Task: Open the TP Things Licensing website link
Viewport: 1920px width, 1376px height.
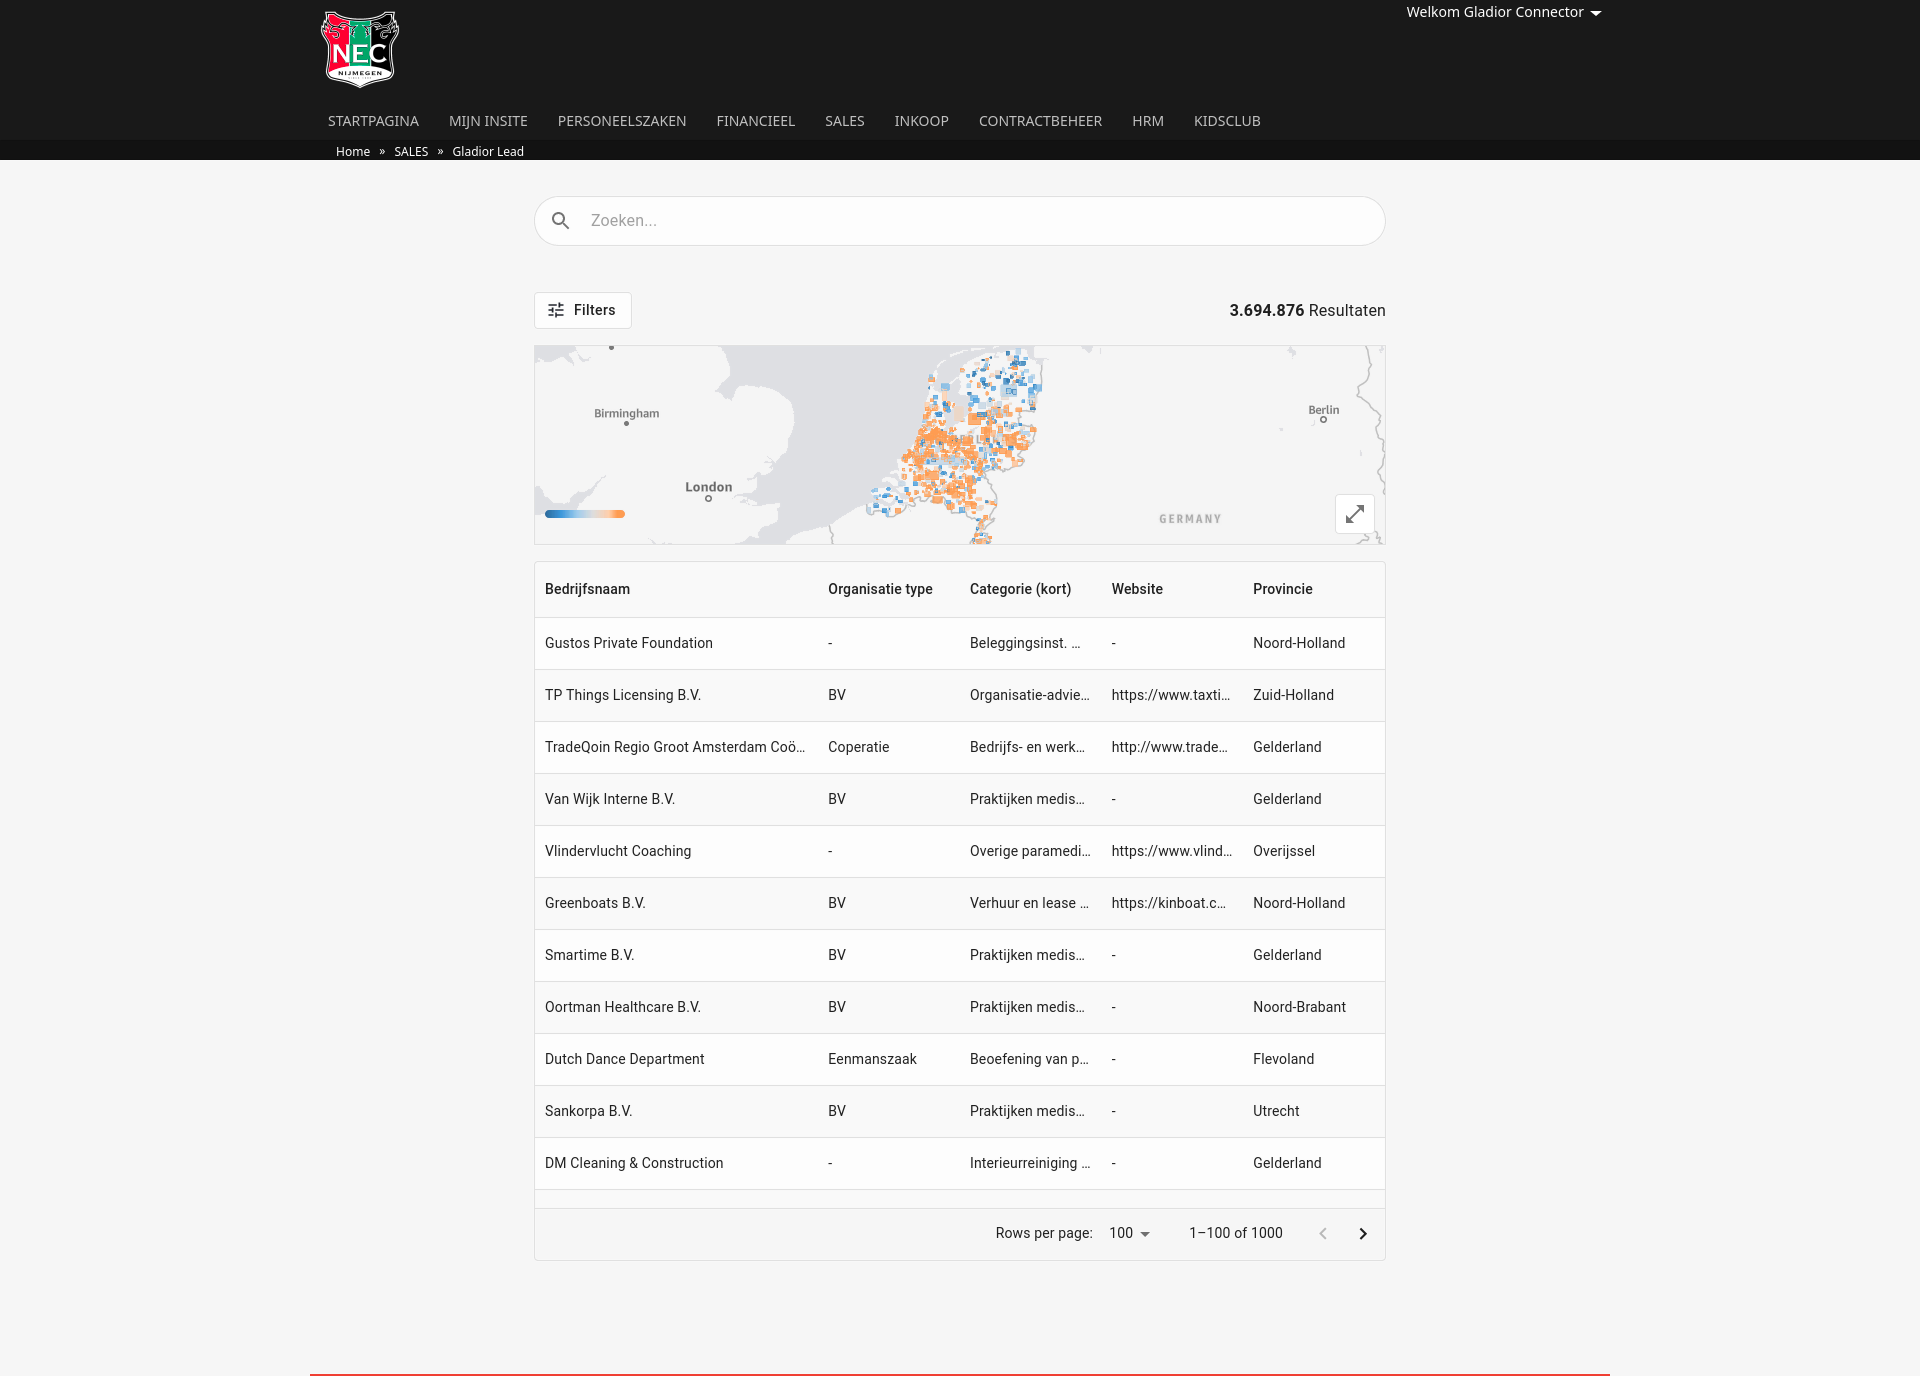Action: pos(1170,695)
